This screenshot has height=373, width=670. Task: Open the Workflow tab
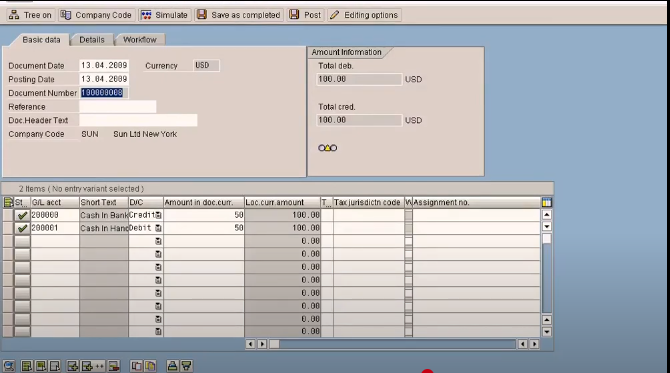point(140,40)
